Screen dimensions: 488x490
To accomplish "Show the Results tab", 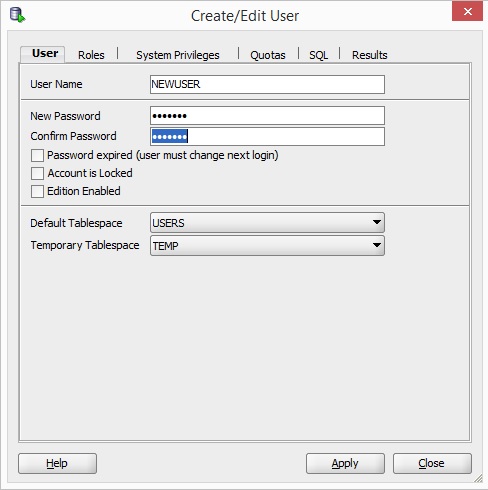I will coord(370,55).
